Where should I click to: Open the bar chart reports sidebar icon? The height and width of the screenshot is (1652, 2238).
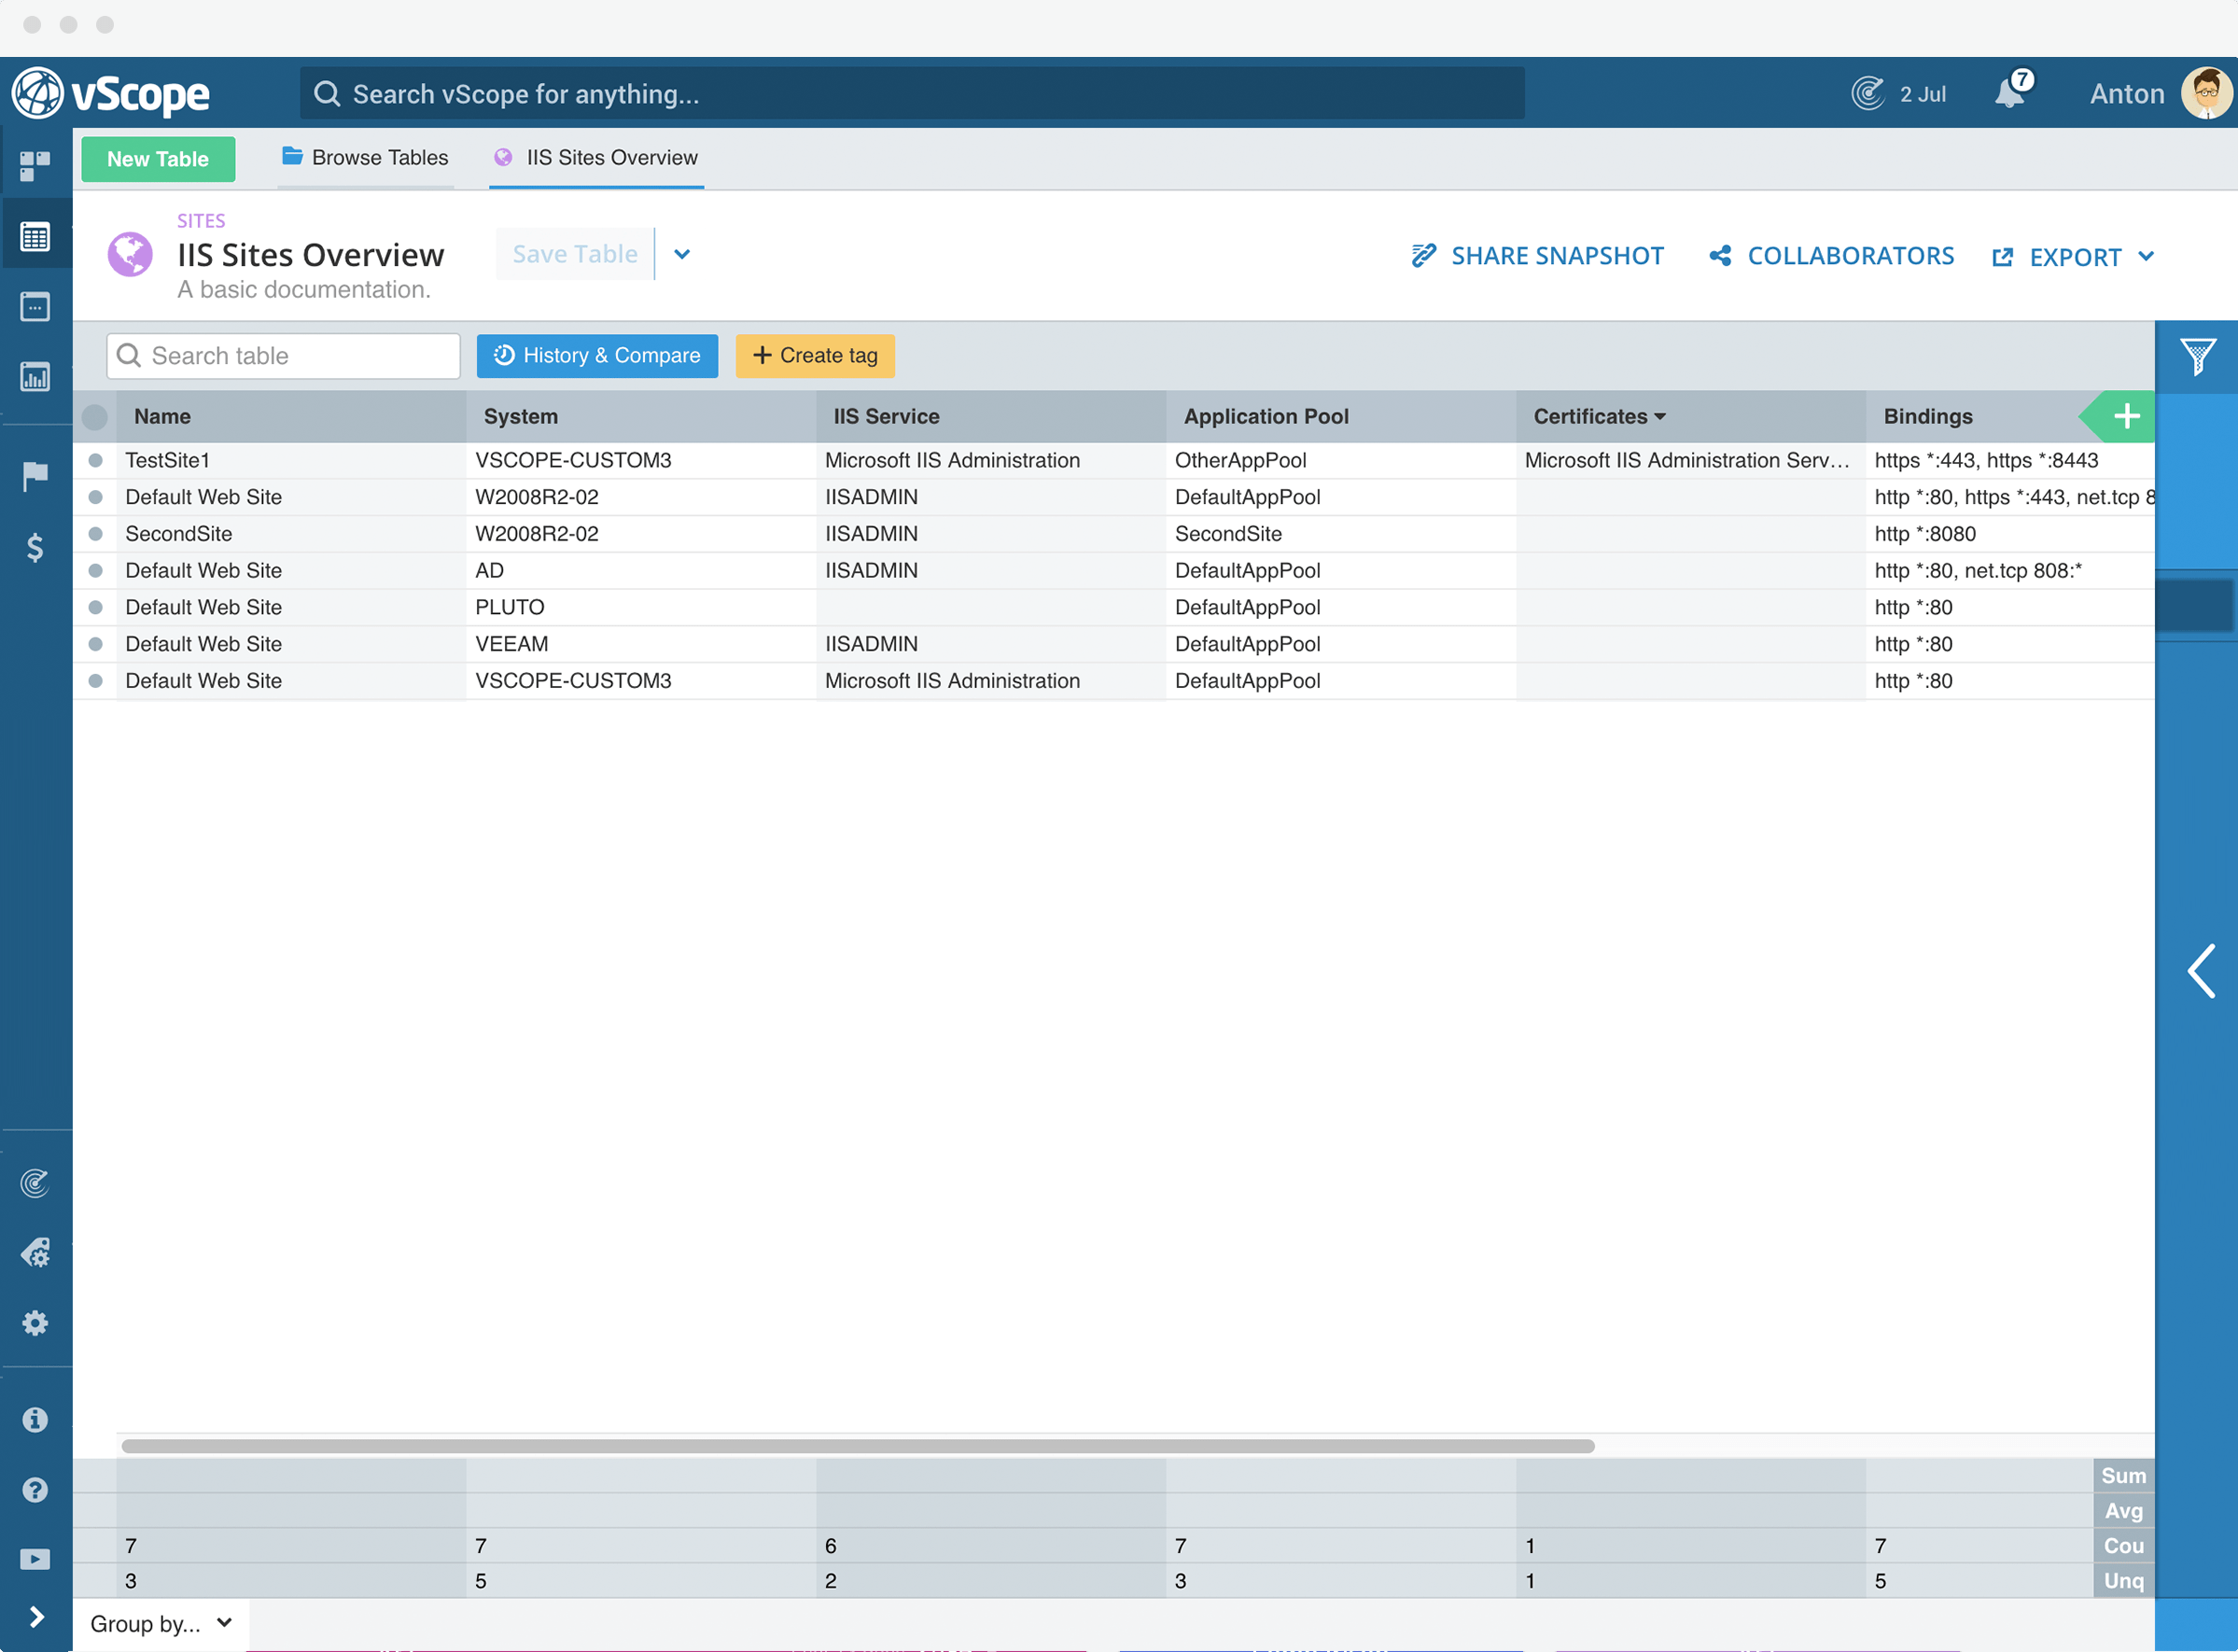point(35,377)
